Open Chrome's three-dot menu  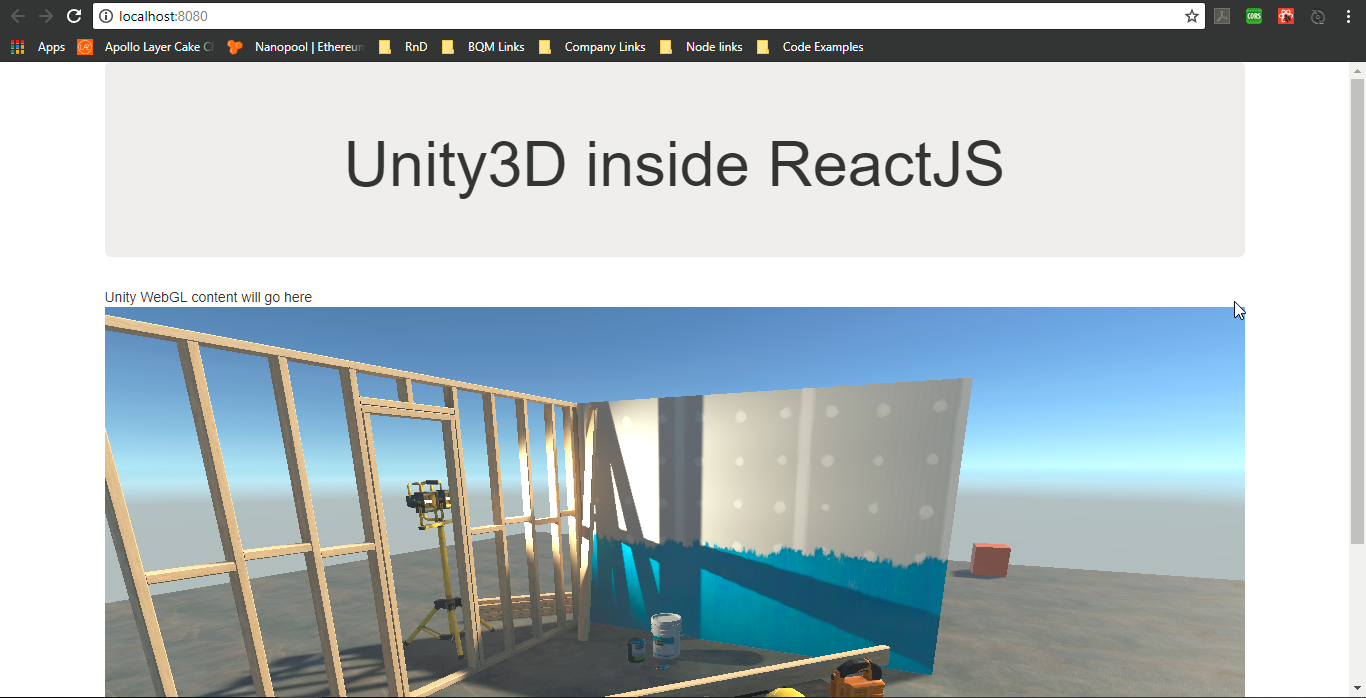point(1348,16)
